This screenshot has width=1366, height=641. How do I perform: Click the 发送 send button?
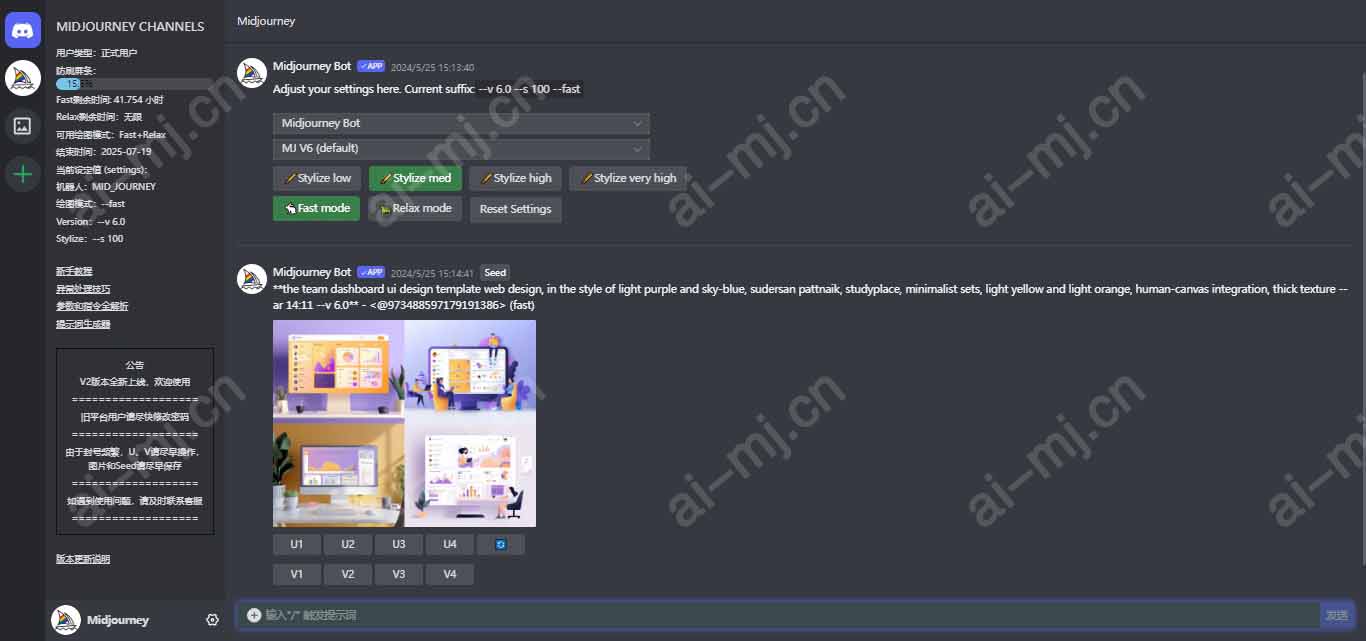click(x=1335, y=615)
